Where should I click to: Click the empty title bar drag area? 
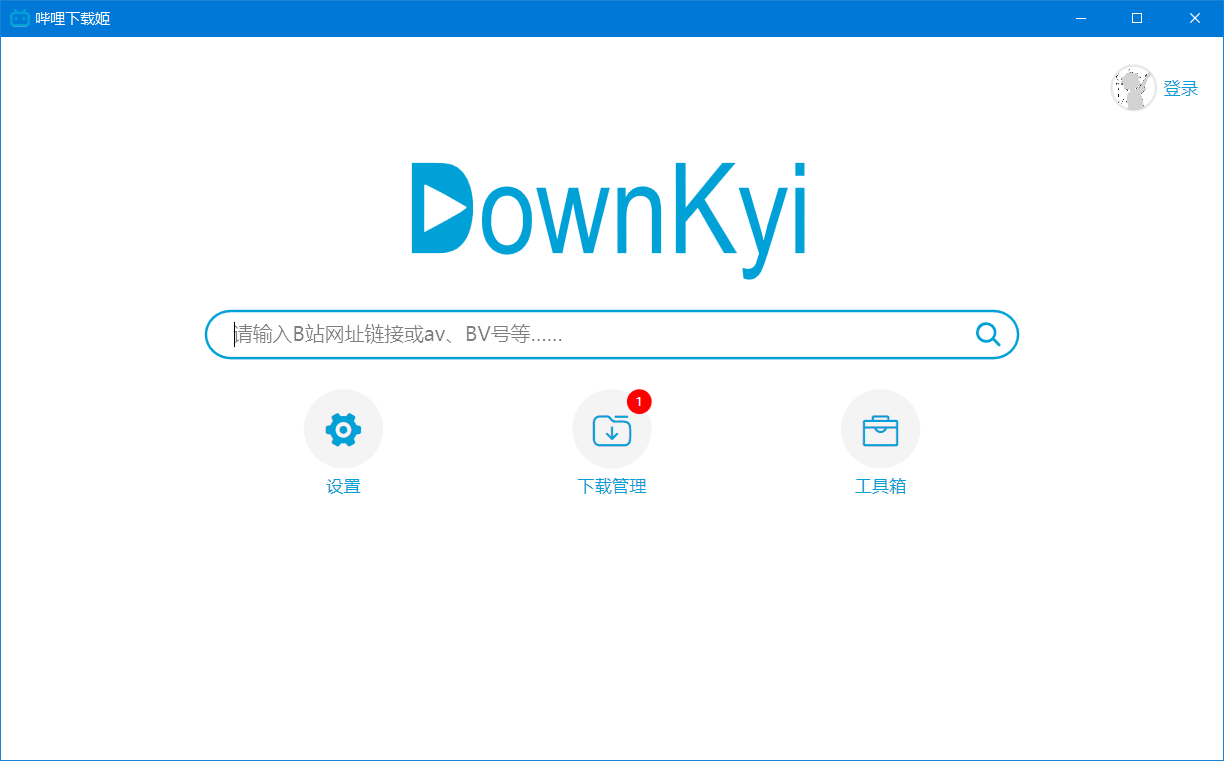pyautogui.click(x=600, y=18)
